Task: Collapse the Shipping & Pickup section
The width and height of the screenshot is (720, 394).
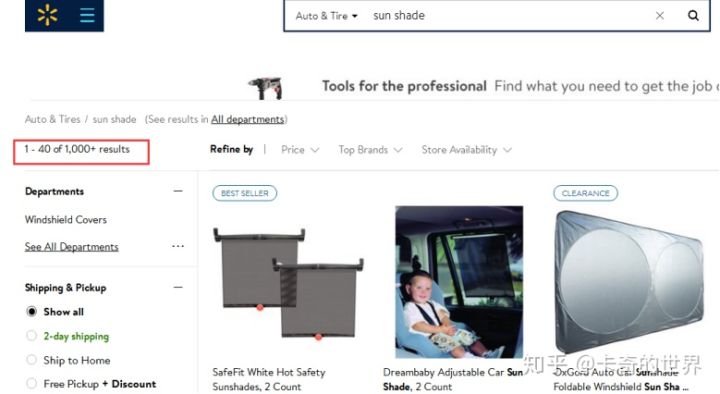Action: 178,287
